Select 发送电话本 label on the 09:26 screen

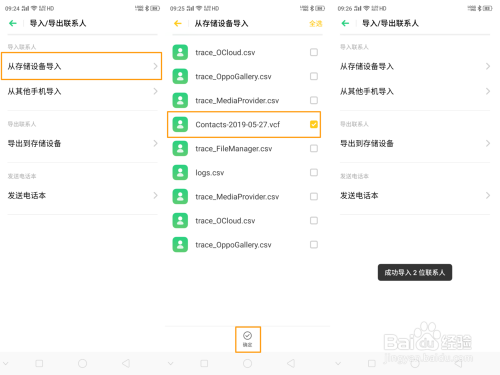359,195
